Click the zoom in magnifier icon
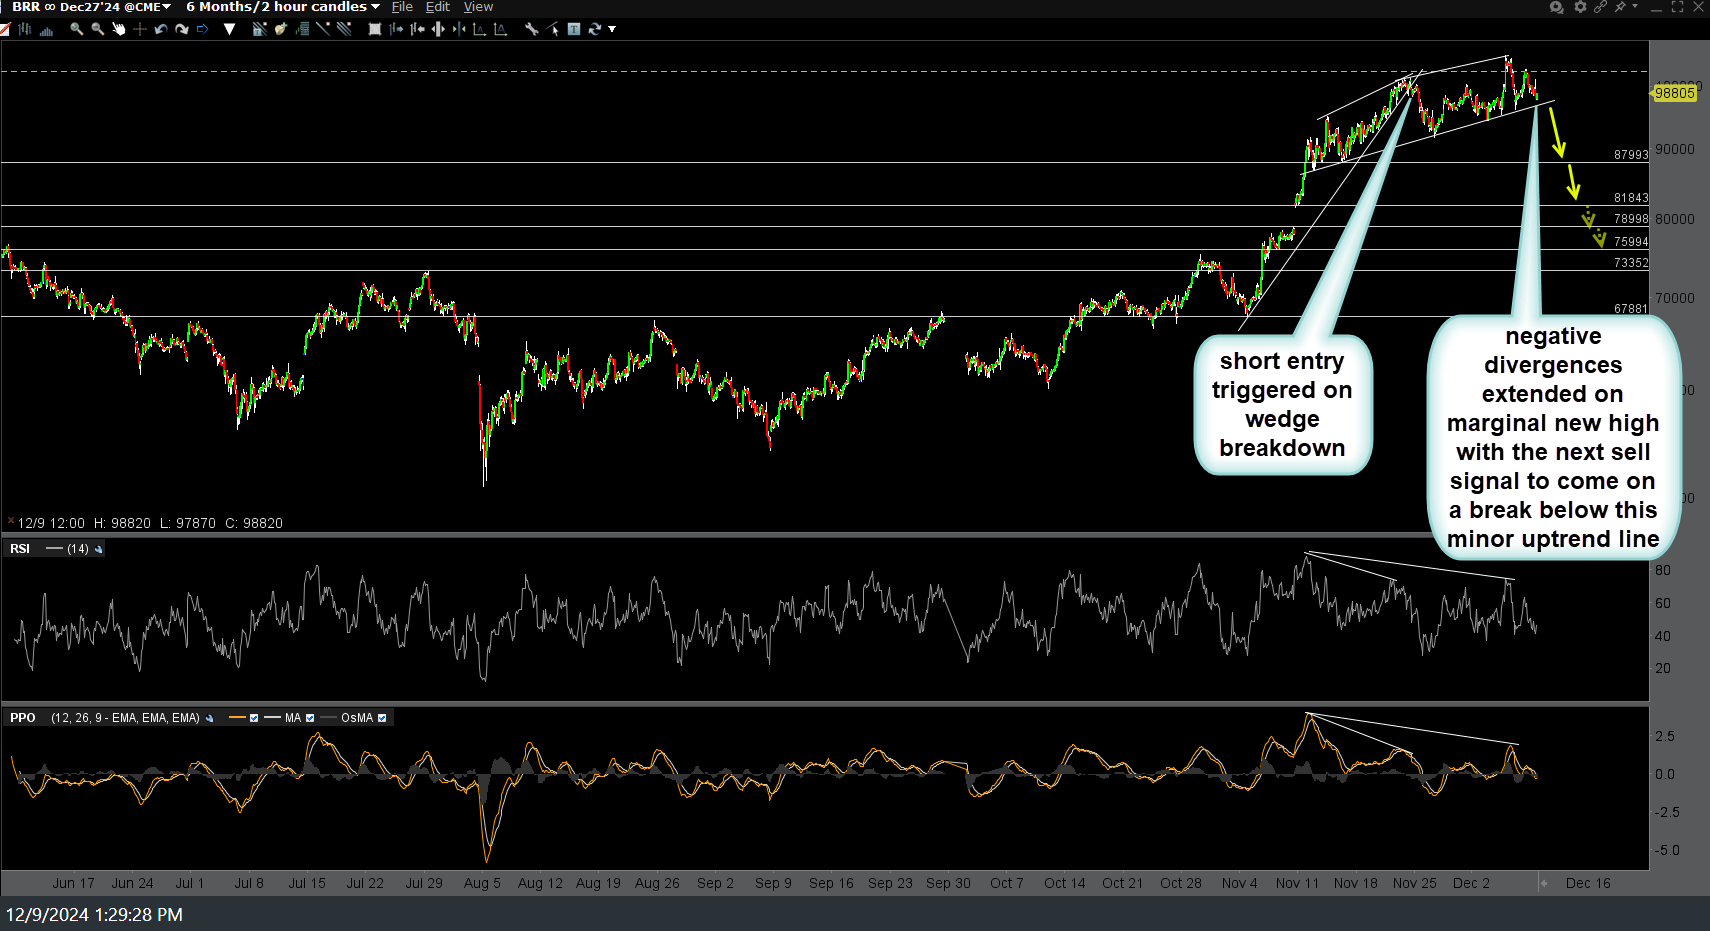This screenshot has width=1710, height=931. click(76, 29)
